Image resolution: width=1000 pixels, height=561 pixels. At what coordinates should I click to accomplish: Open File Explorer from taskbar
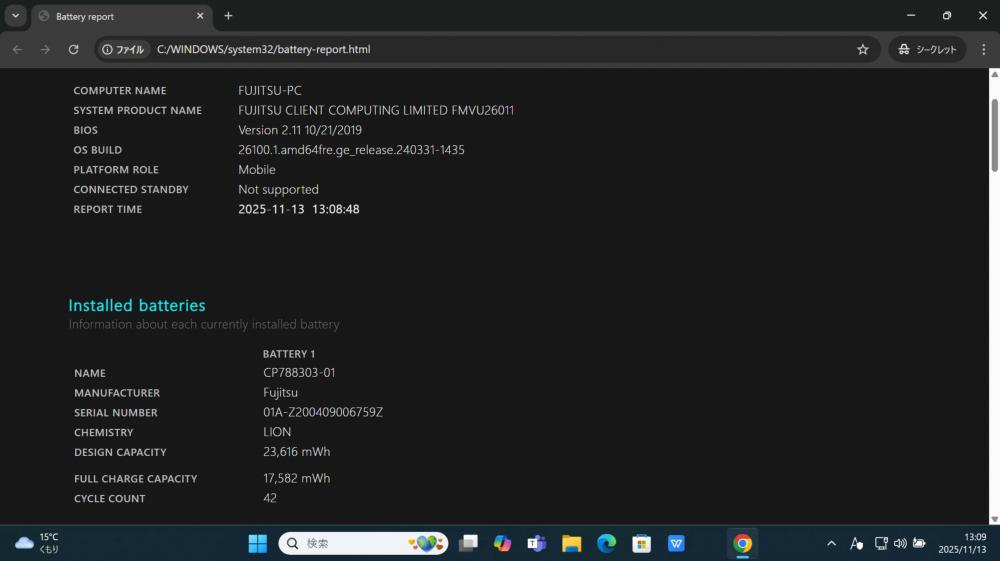(571, 543)
